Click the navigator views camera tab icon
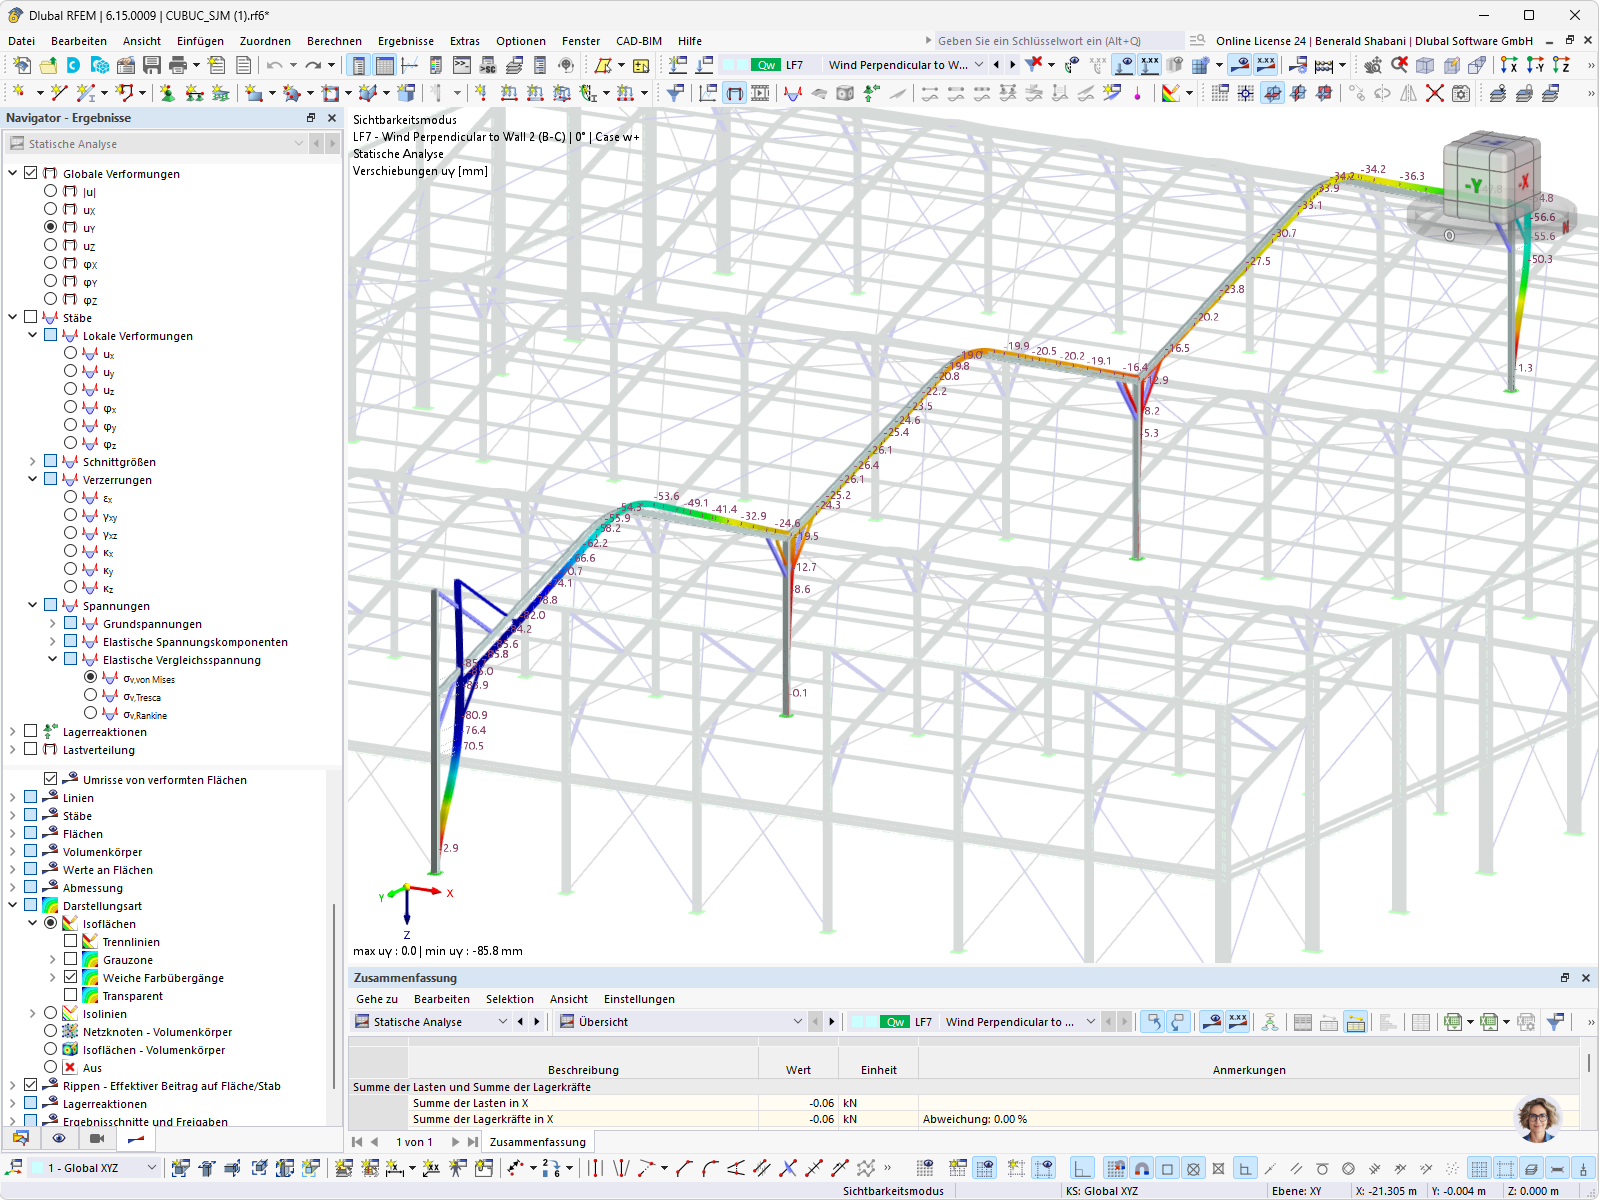The height and width of the screenshot is (1200, 1600). pos(97,1138)
